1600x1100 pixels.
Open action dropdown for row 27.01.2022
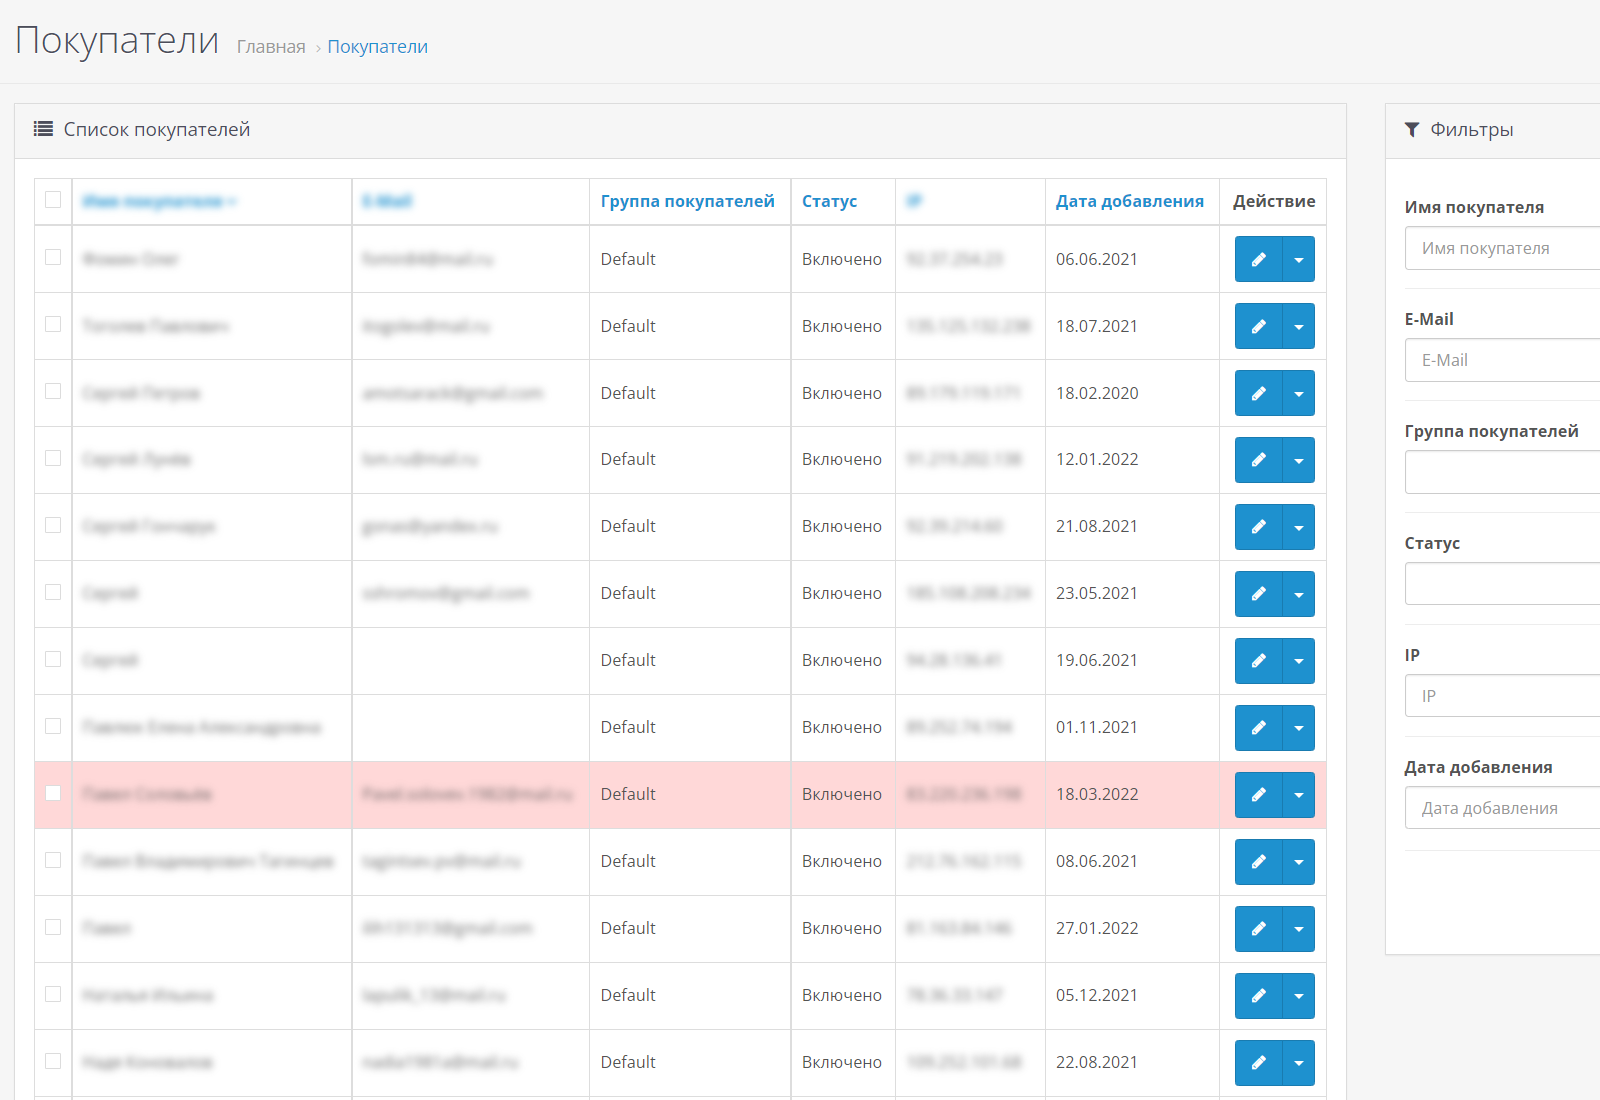[x=1299, y=929]
